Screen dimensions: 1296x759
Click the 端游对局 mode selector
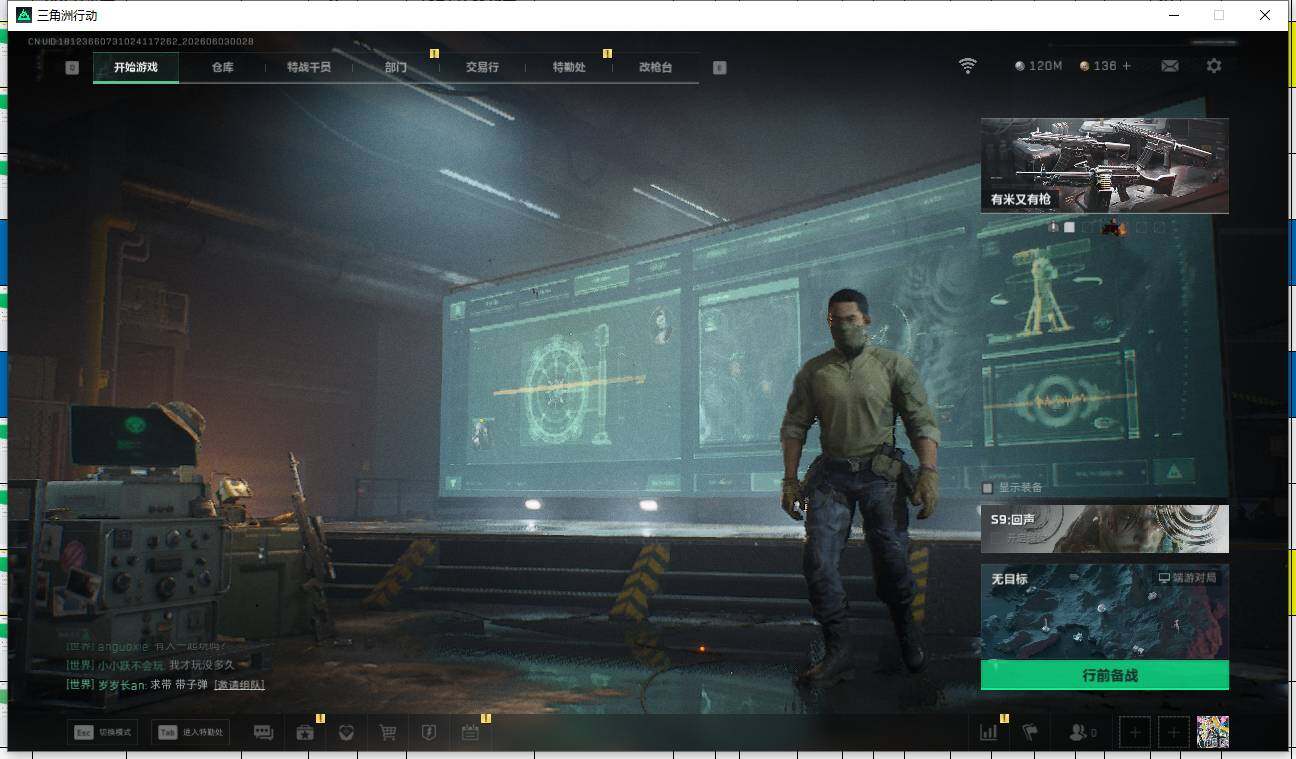coord(1189,578)
